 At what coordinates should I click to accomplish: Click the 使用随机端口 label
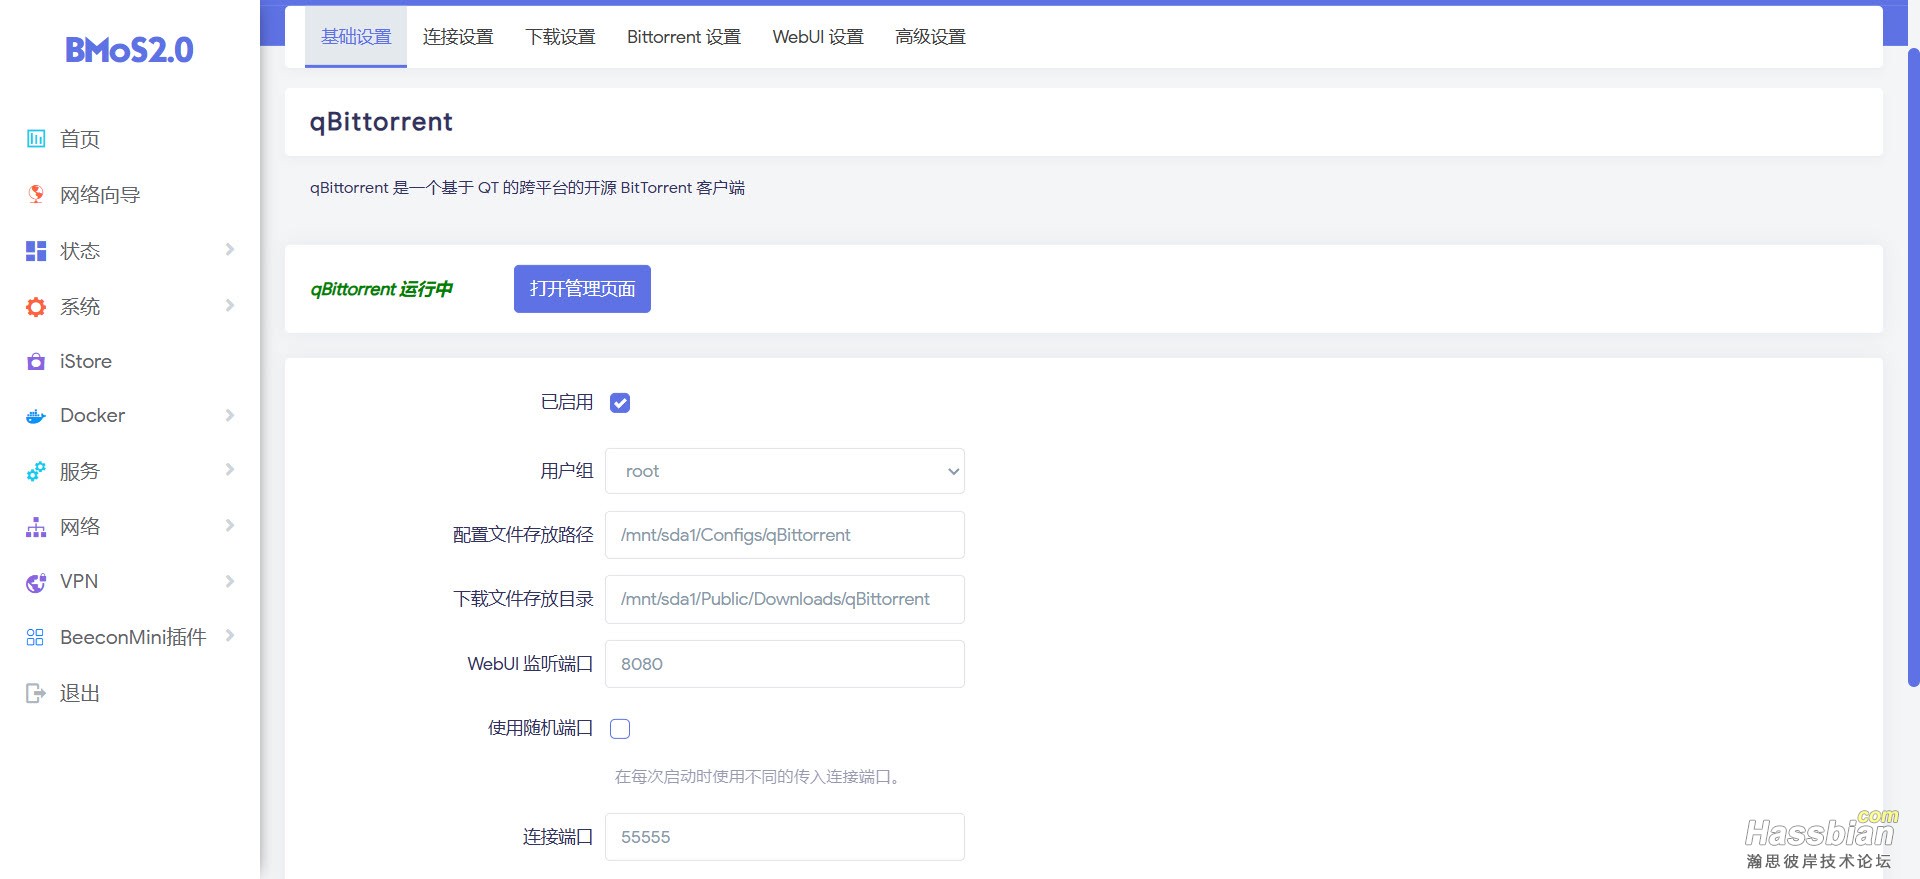[x=541, y=728]
